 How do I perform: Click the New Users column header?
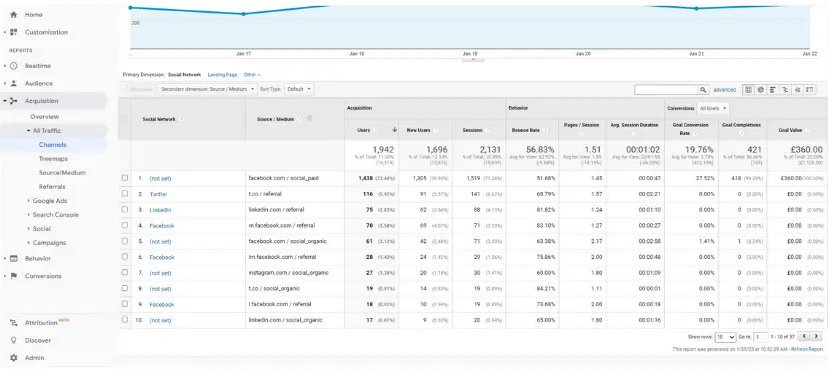click(418, 129)
